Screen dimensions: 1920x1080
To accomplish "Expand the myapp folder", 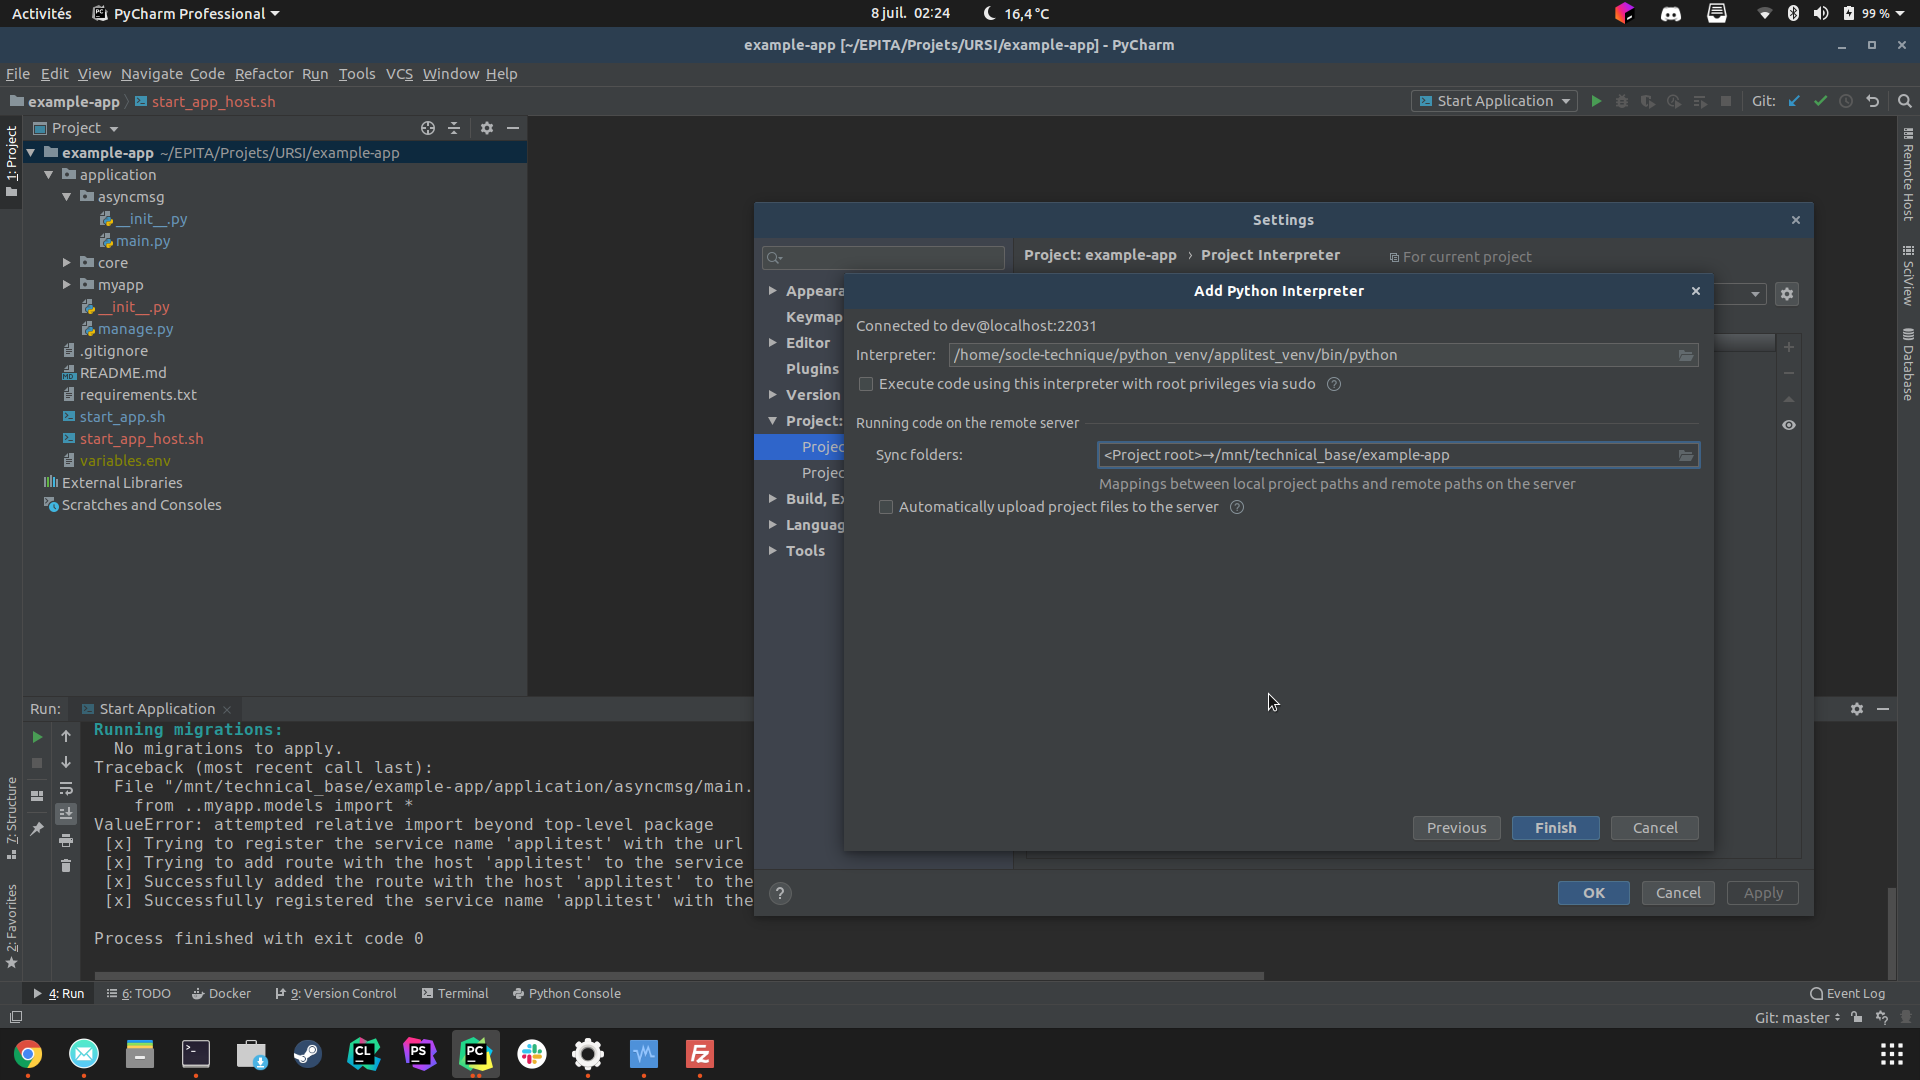I will click(67, 285).
